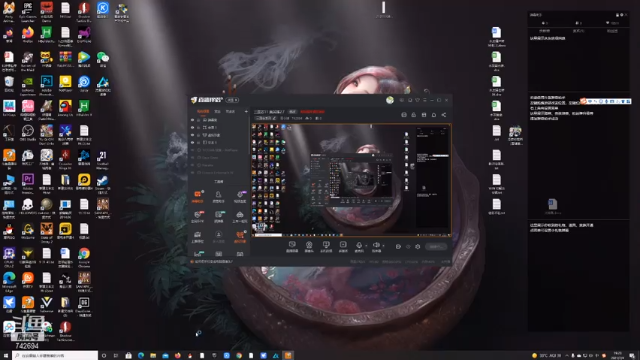Open the Microsoft Edge desktop shortcut
640x360 pixels.
click(9, 282)
